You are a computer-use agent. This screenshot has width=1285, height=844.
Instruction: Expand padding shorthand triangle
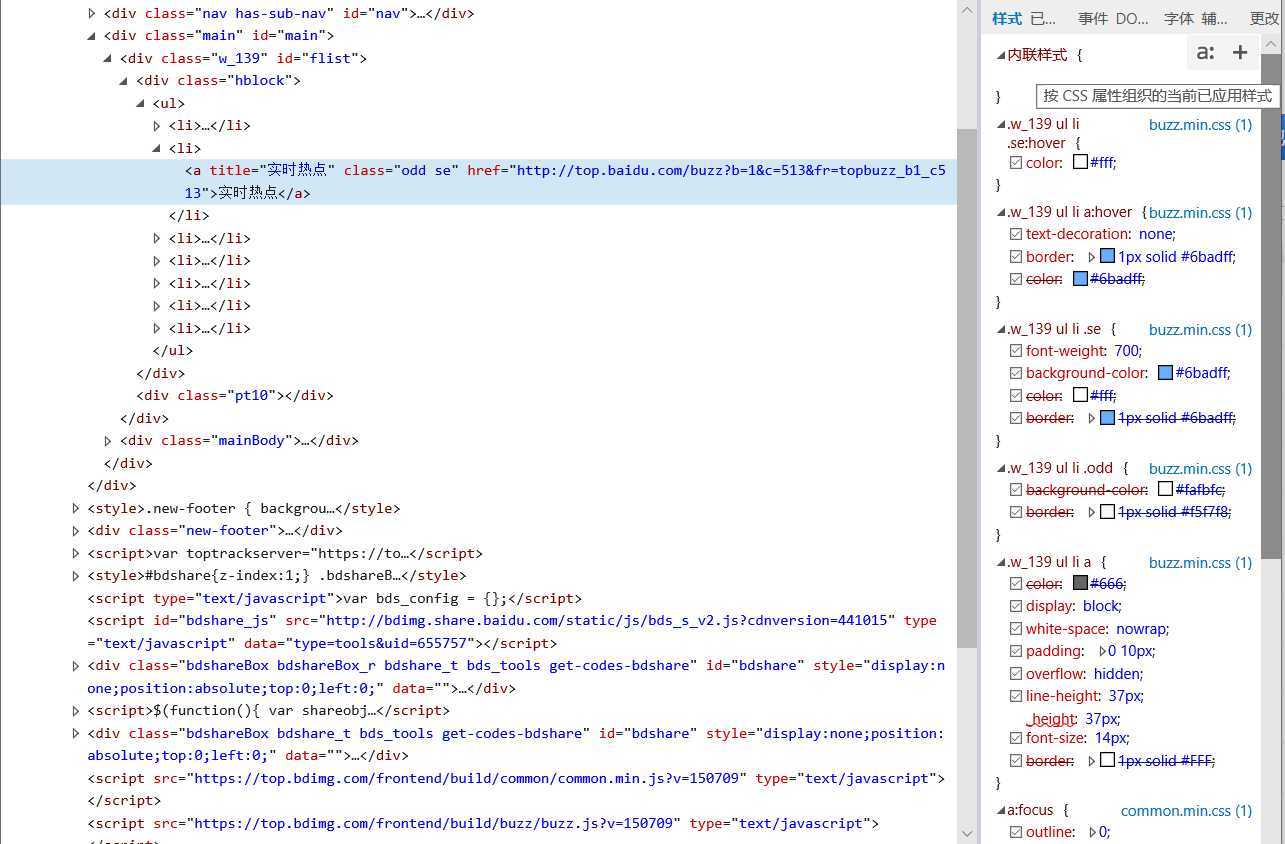tap(1102, 651)
